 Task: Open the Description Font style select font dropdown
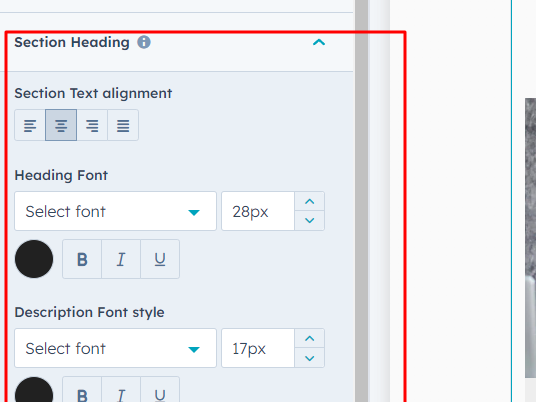point(116,348)
